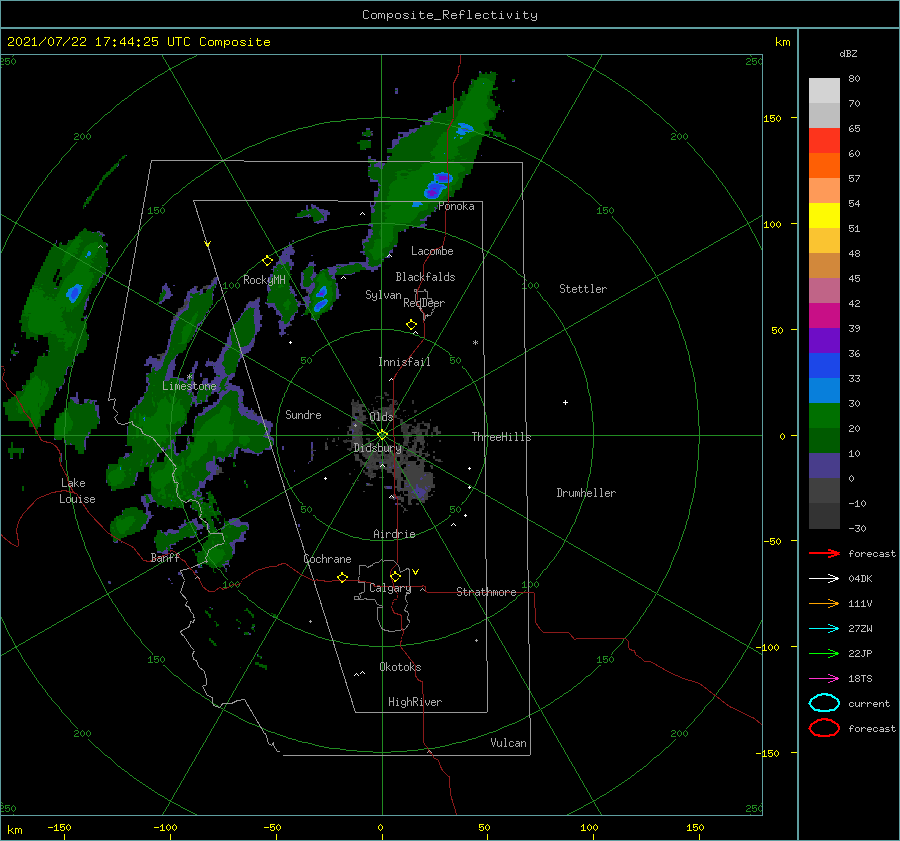Click the Composite_Reflectivity title

click(x=450, y=15)
